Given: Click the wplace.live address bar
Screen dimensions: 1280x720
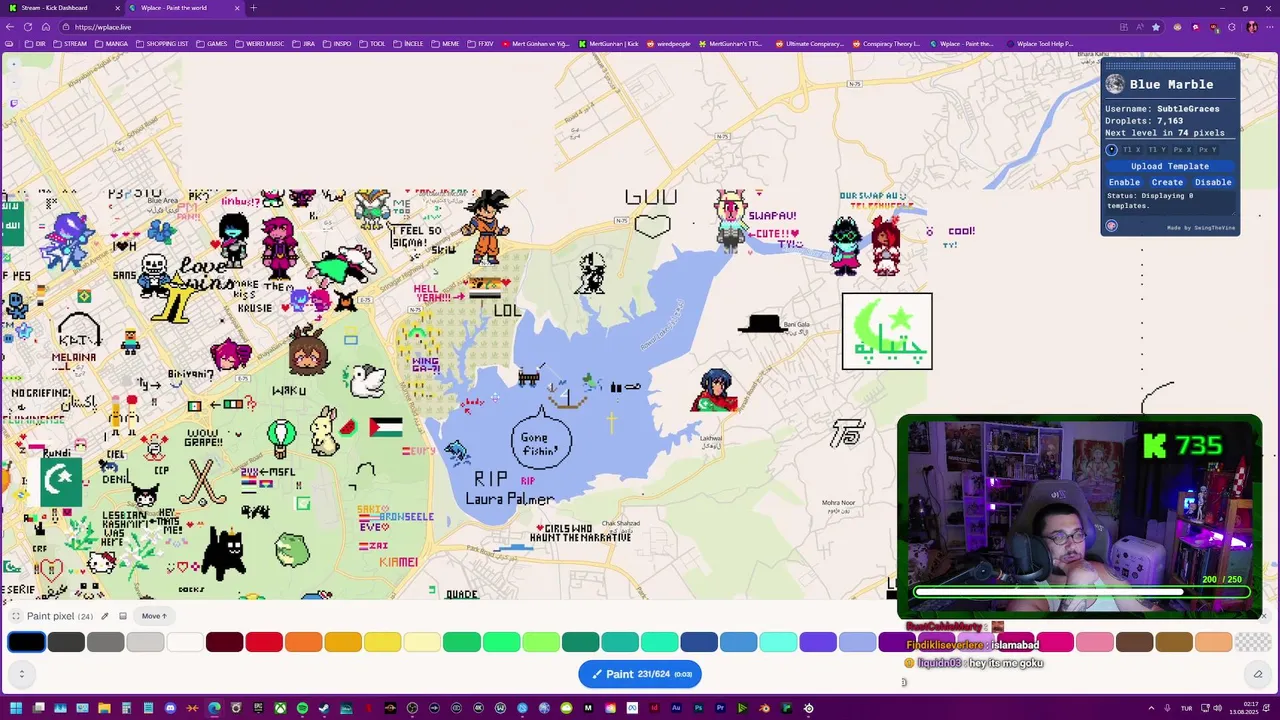Looking at the screenshot, I should pos(590,27).
